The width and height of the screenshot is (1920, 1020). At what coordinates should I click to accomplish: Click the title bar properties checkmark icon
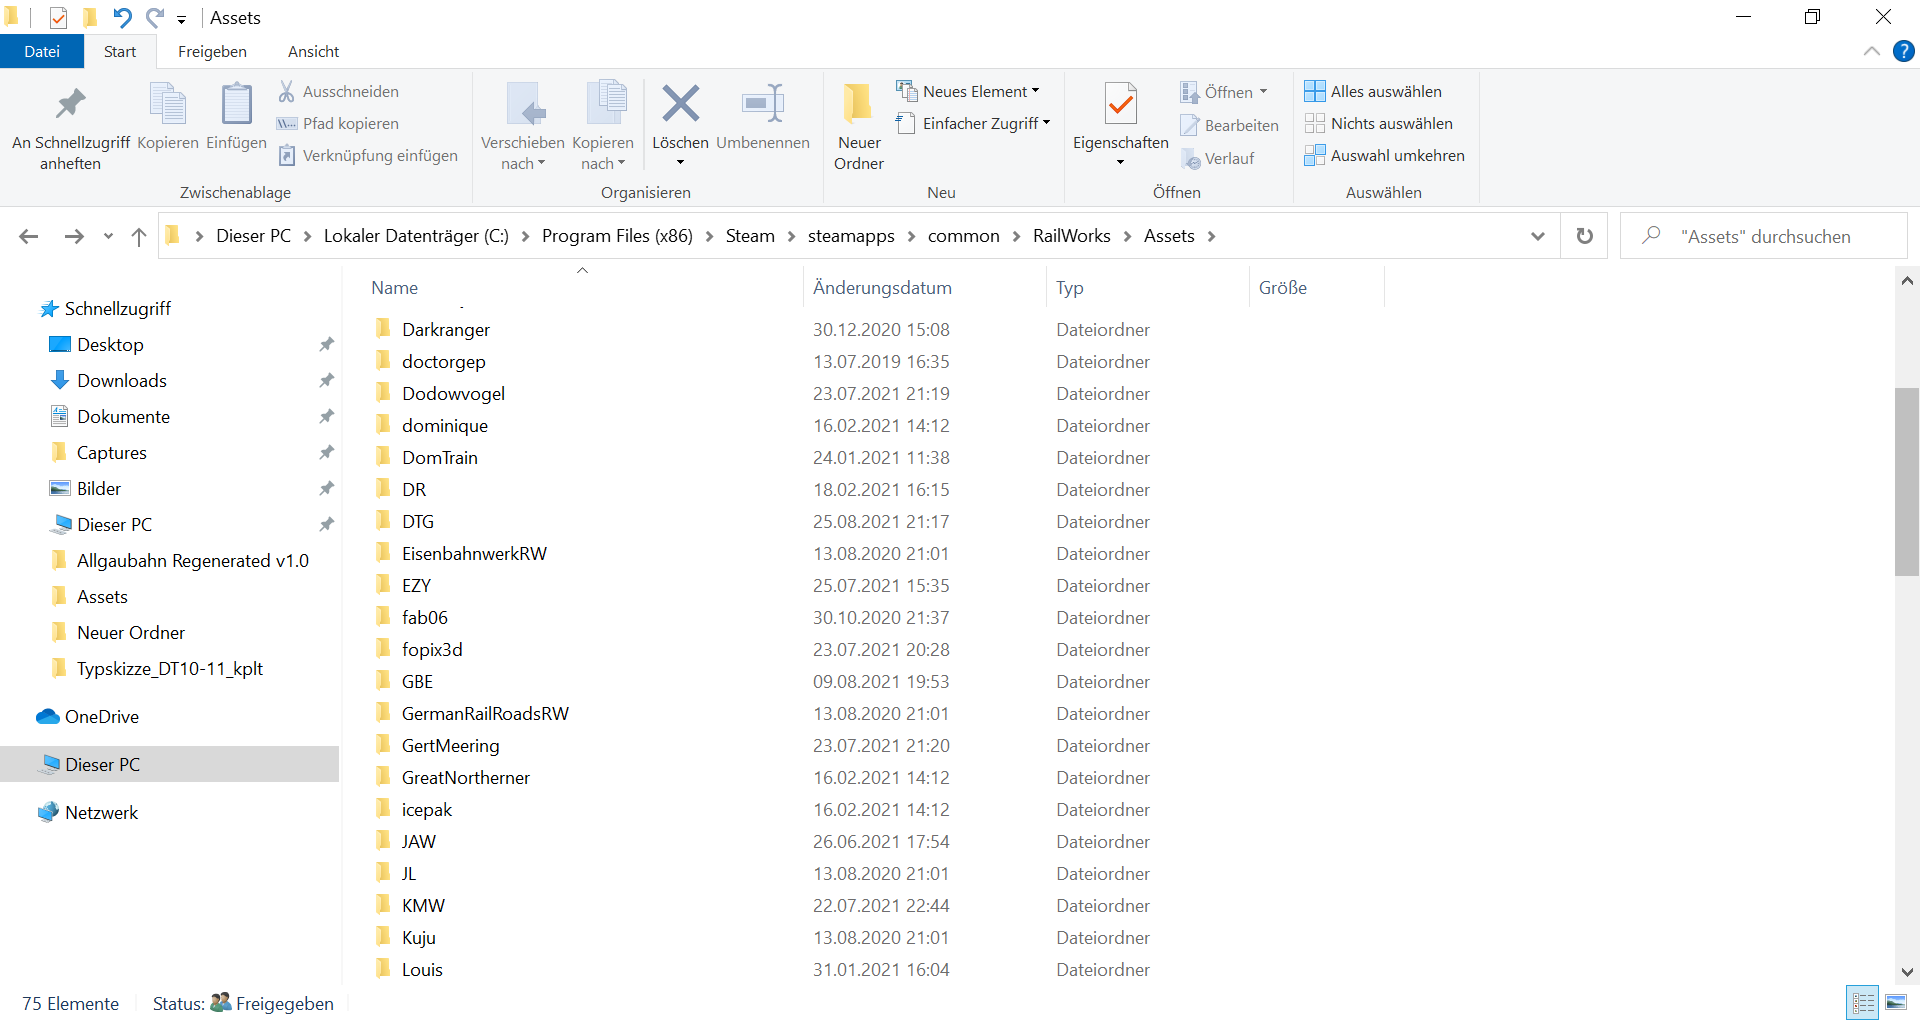58,18
